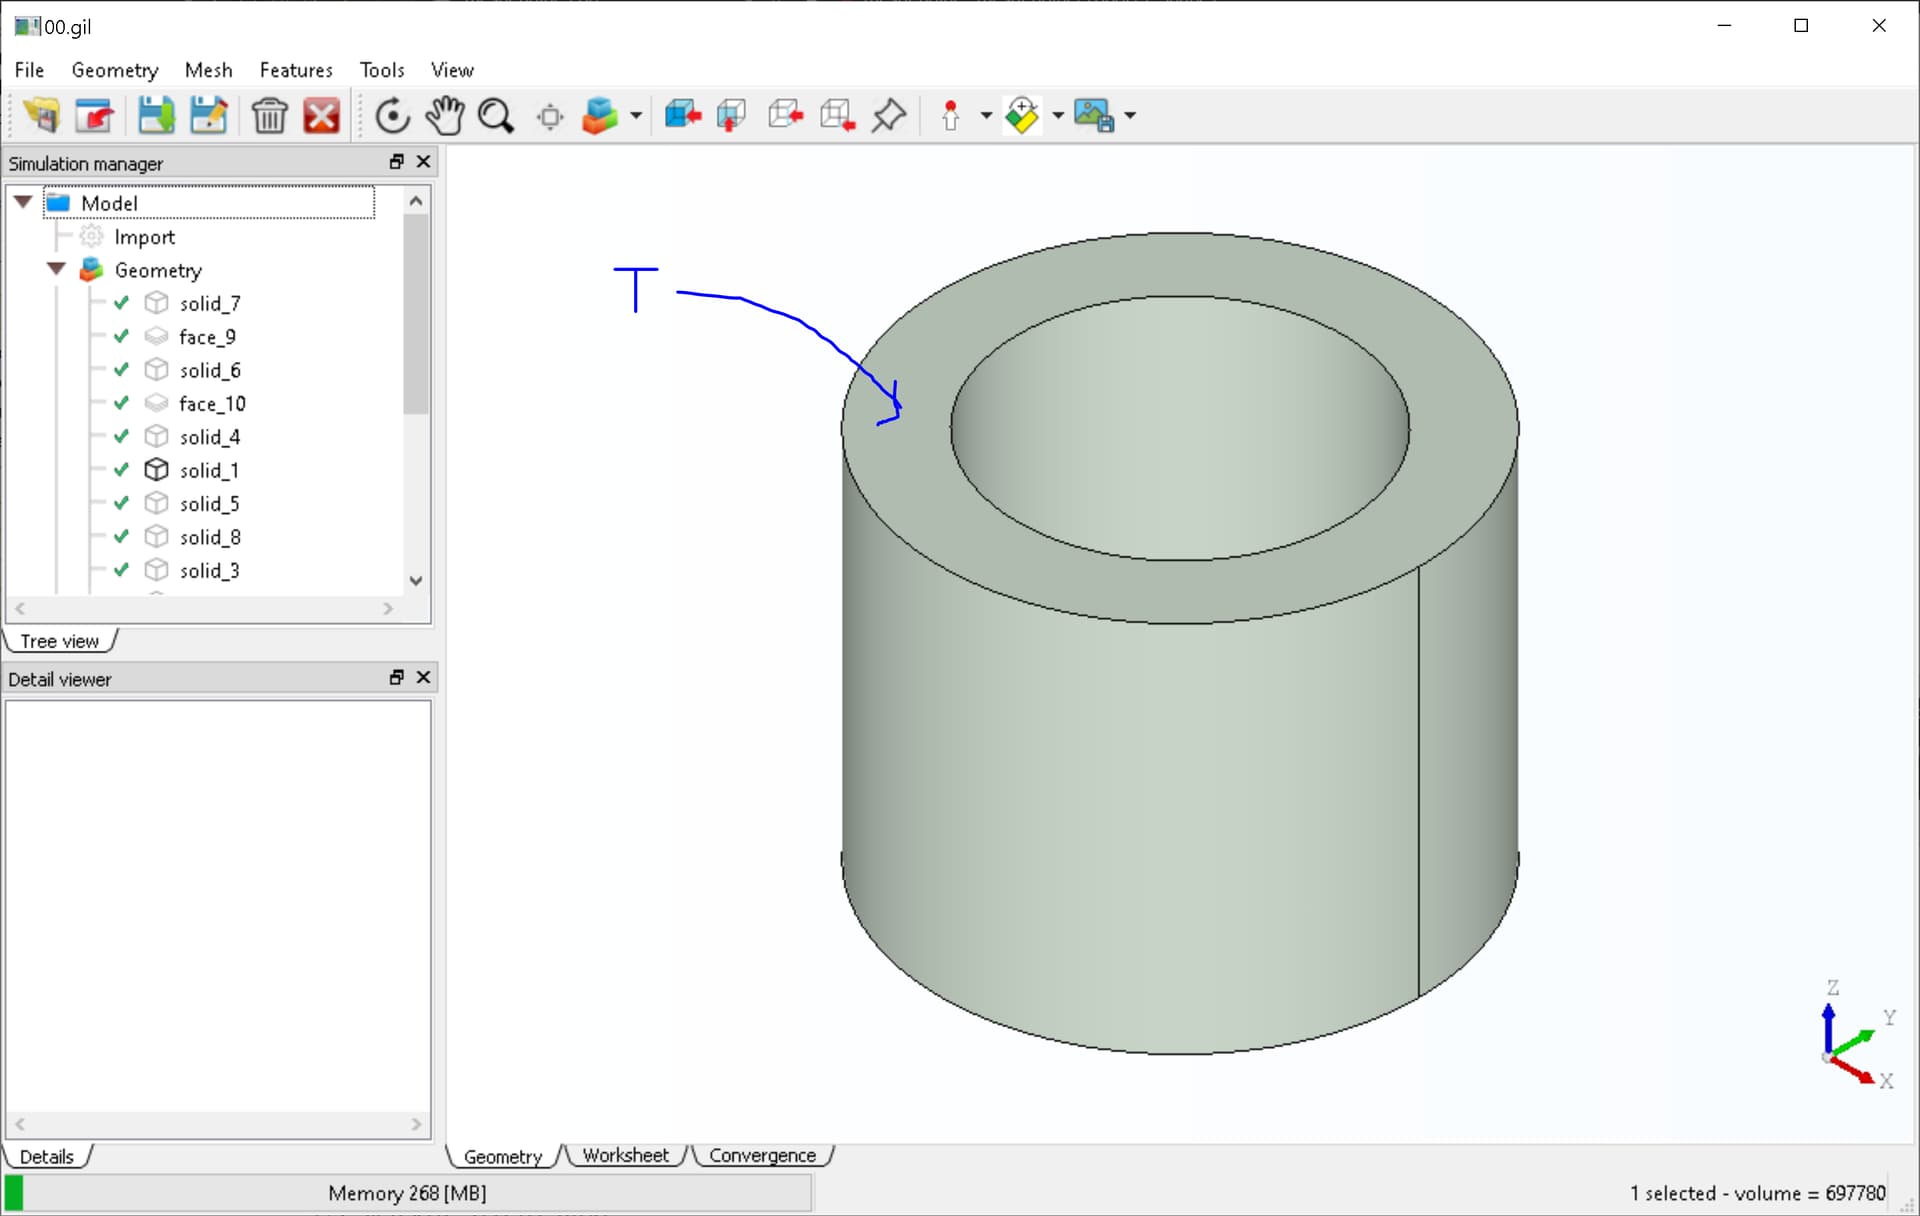Open the File menu
The height and width of the screenshot is (1216, 1920).
(x=29, y=70)
